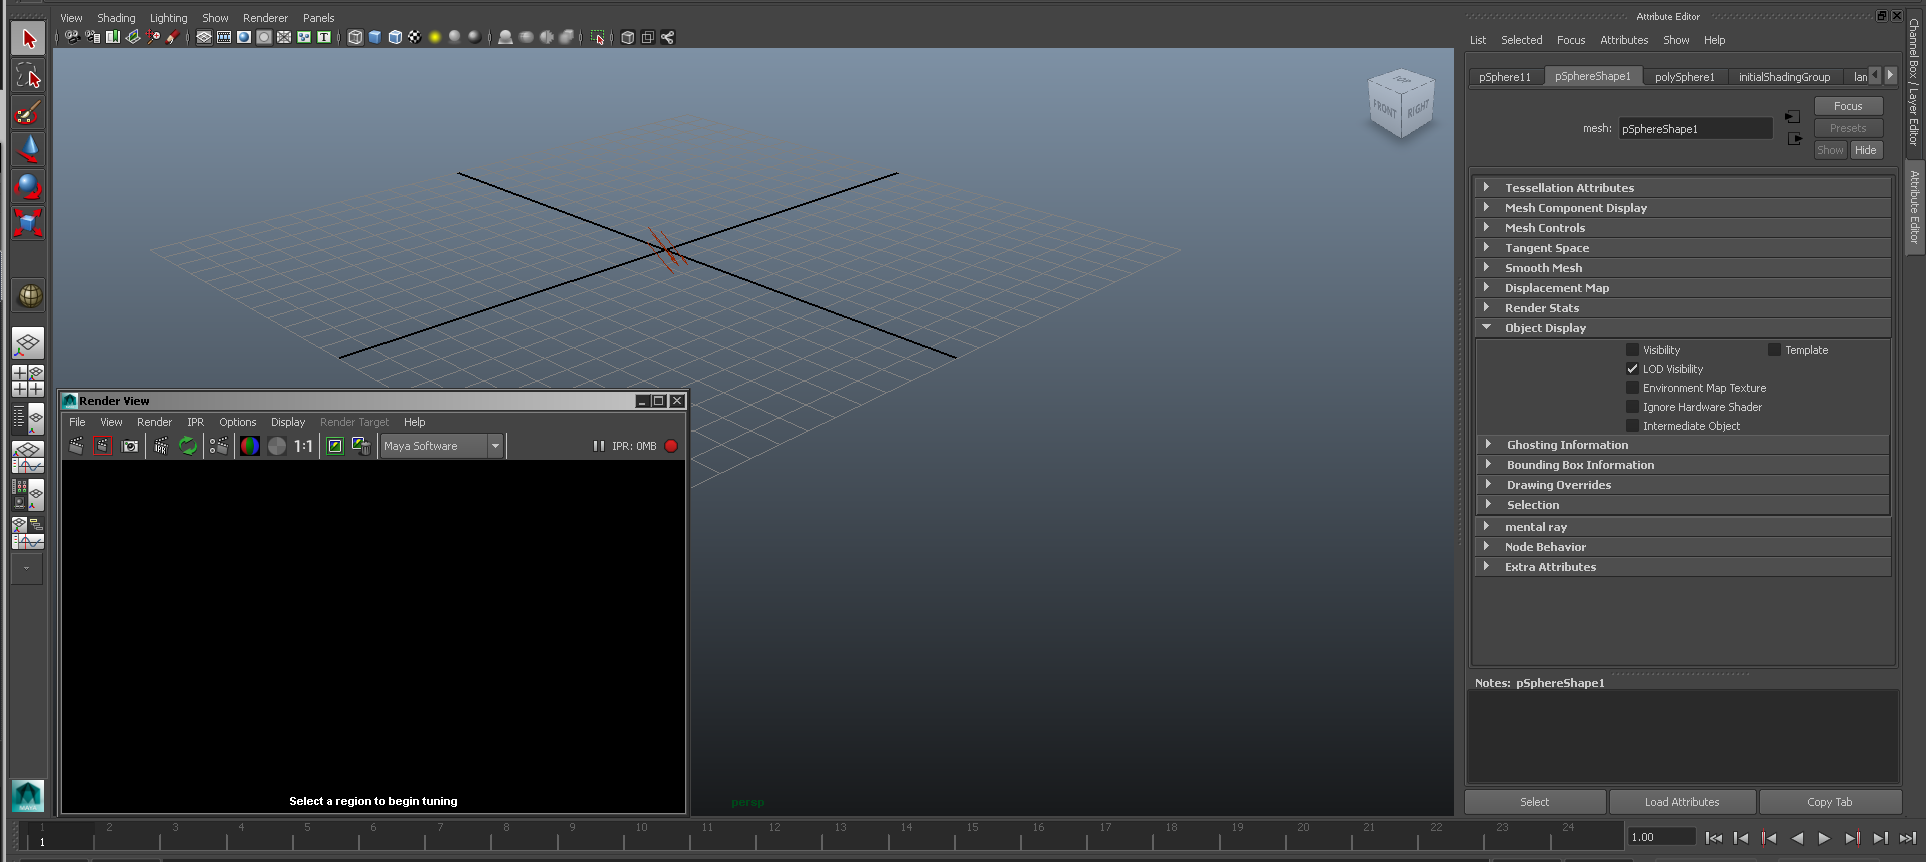
Task: Click the view cube in the viewport
Action: (x=1401, y=104)
